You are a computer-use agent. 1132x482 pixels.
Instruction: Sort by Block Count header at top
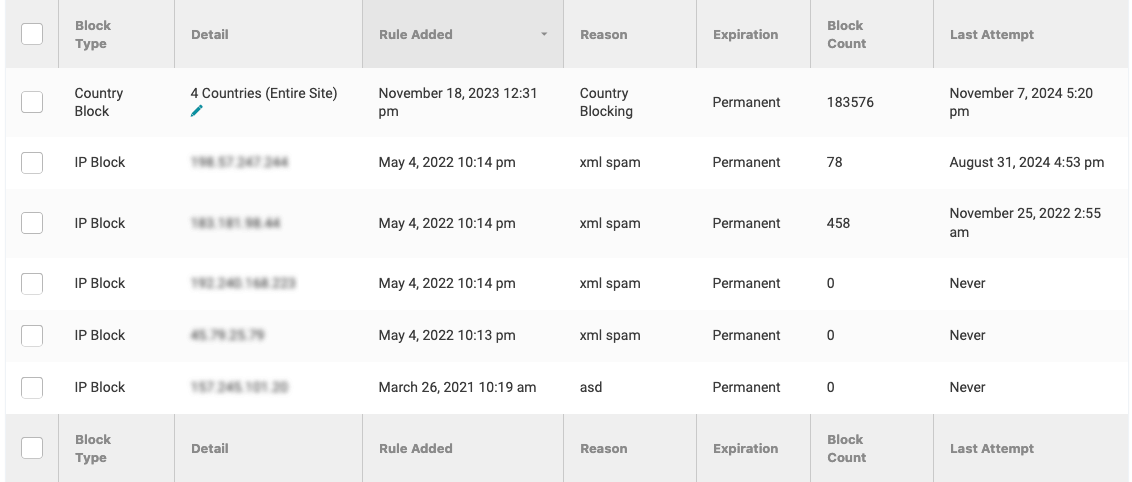click(846, 34)
